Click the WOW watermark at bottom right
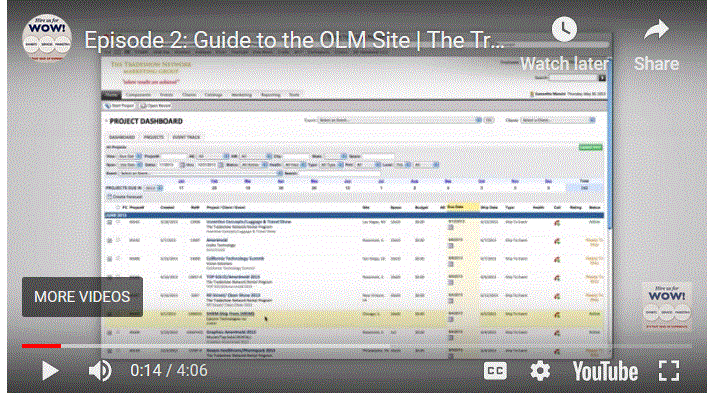This screenshot has width=714, height=399. 667,306
